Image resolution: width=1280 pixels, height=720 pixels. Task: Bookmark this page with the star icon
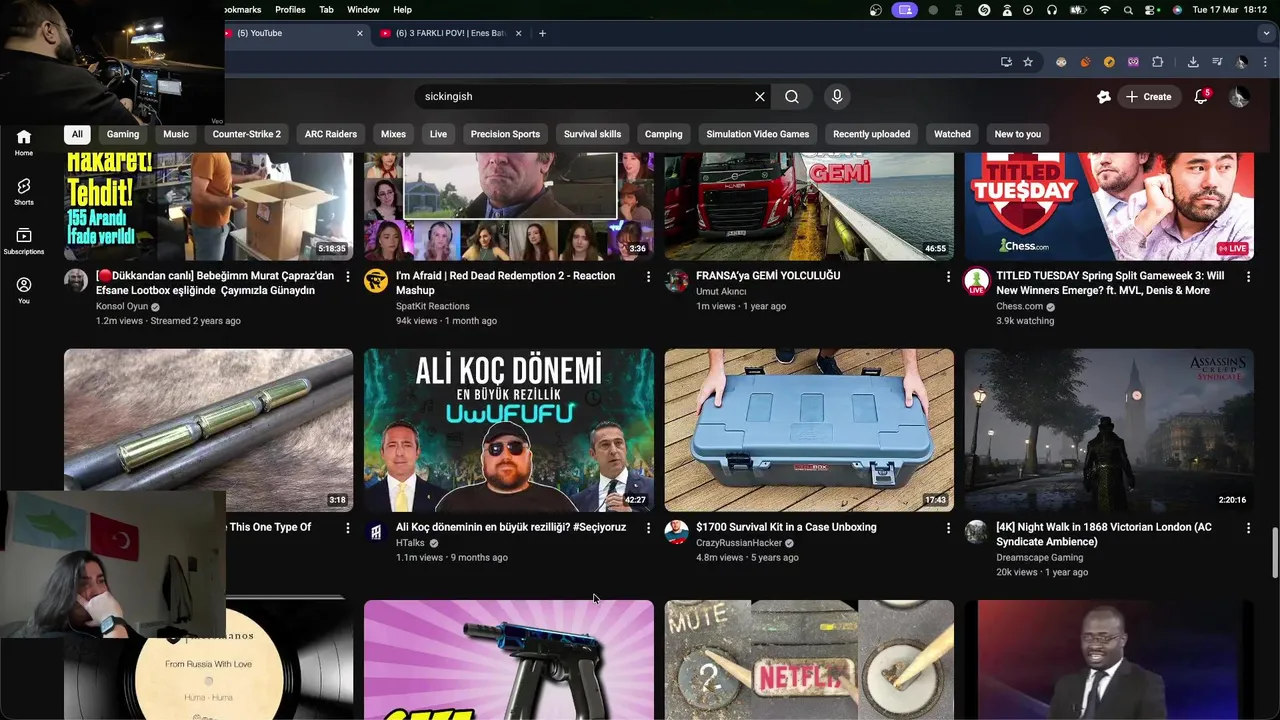(x=1028, y=62)
